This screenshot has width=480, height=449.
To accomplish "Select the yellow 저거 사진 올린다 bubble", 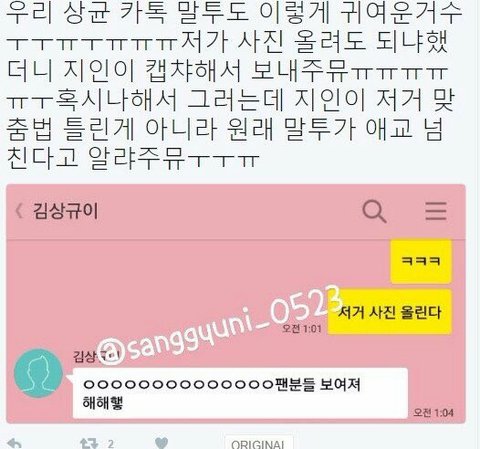I will click(x=390, y=312).
